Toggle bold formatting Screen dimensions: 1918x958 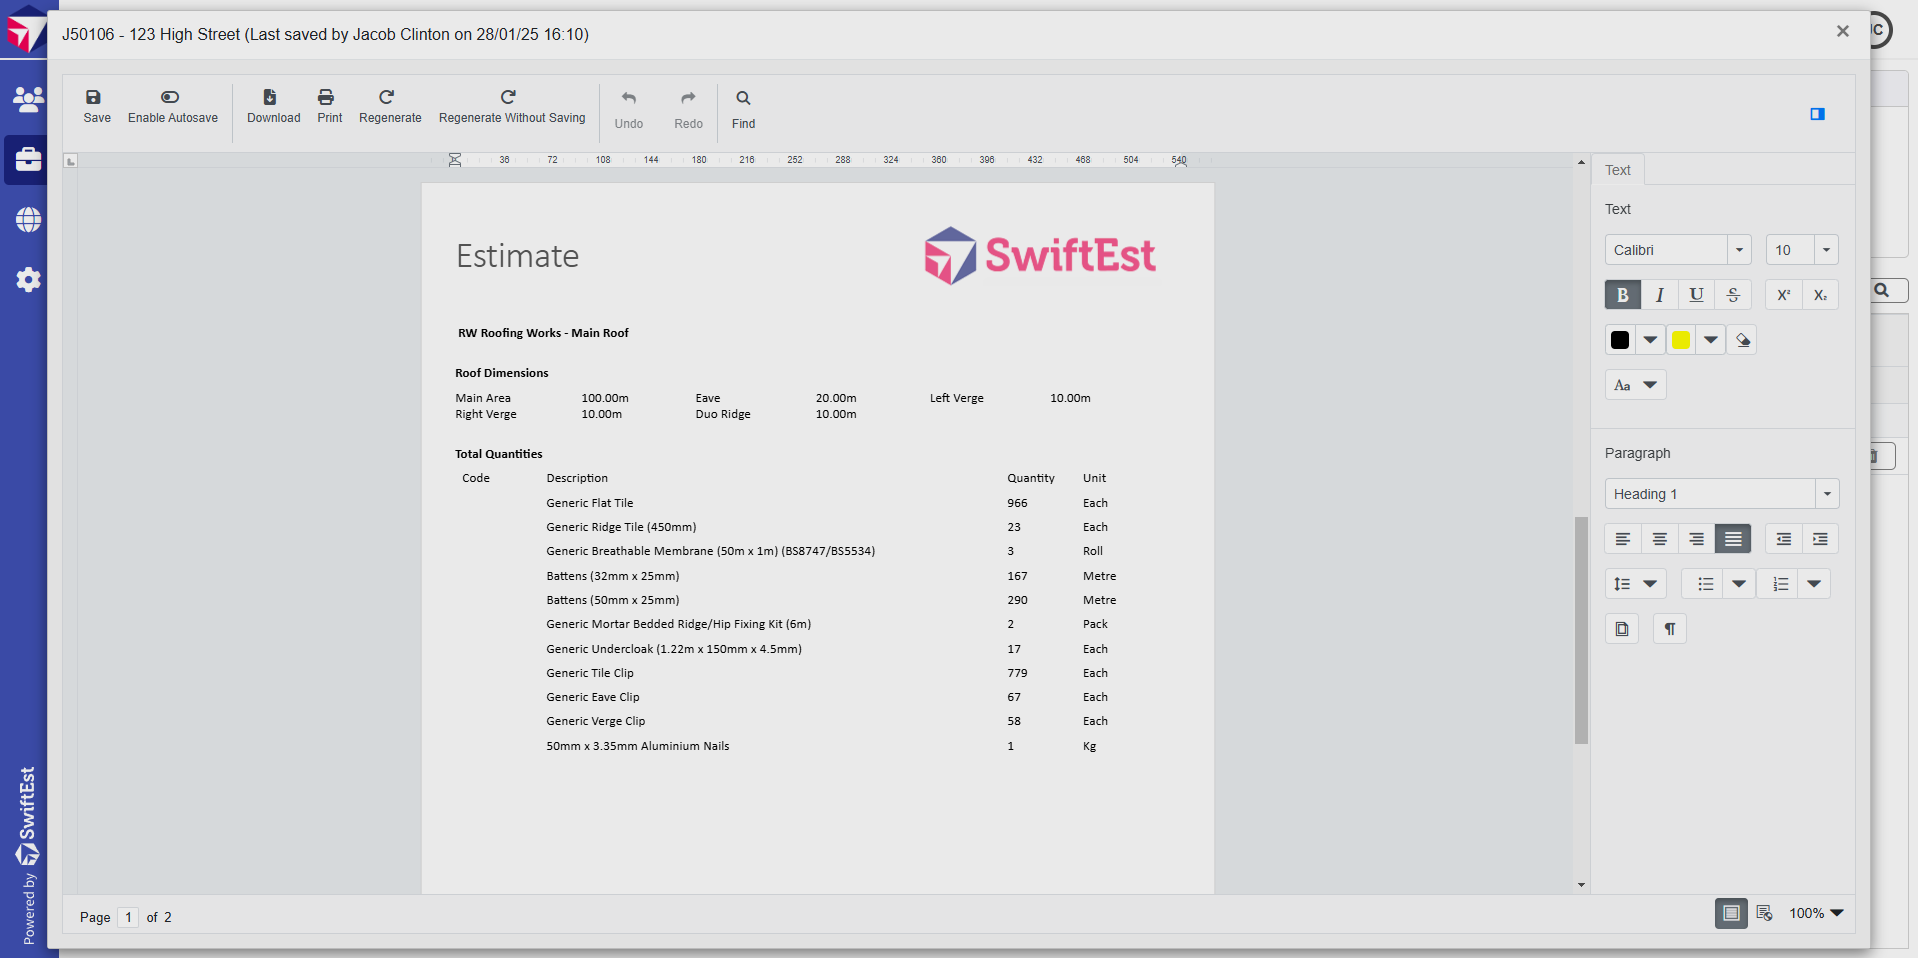click(x=1622, y=295)
